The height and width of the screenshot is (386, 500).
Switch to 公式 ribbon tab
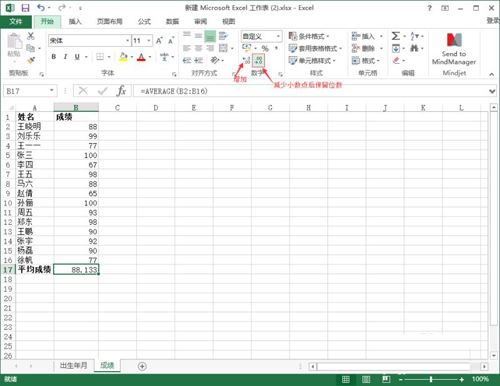pyautogui.click(x=144, y=22)
